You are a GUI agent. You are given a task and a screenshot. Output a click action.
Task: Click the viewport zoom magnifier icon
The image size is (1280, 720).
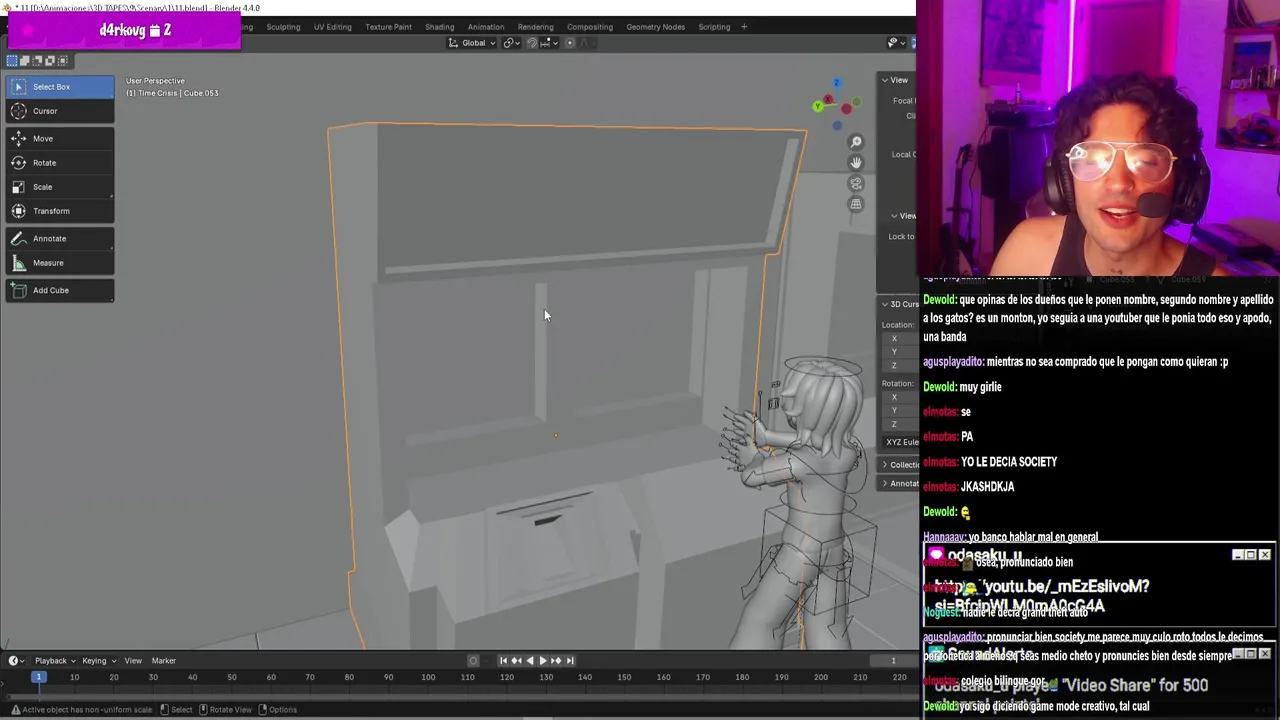(855, 142)
